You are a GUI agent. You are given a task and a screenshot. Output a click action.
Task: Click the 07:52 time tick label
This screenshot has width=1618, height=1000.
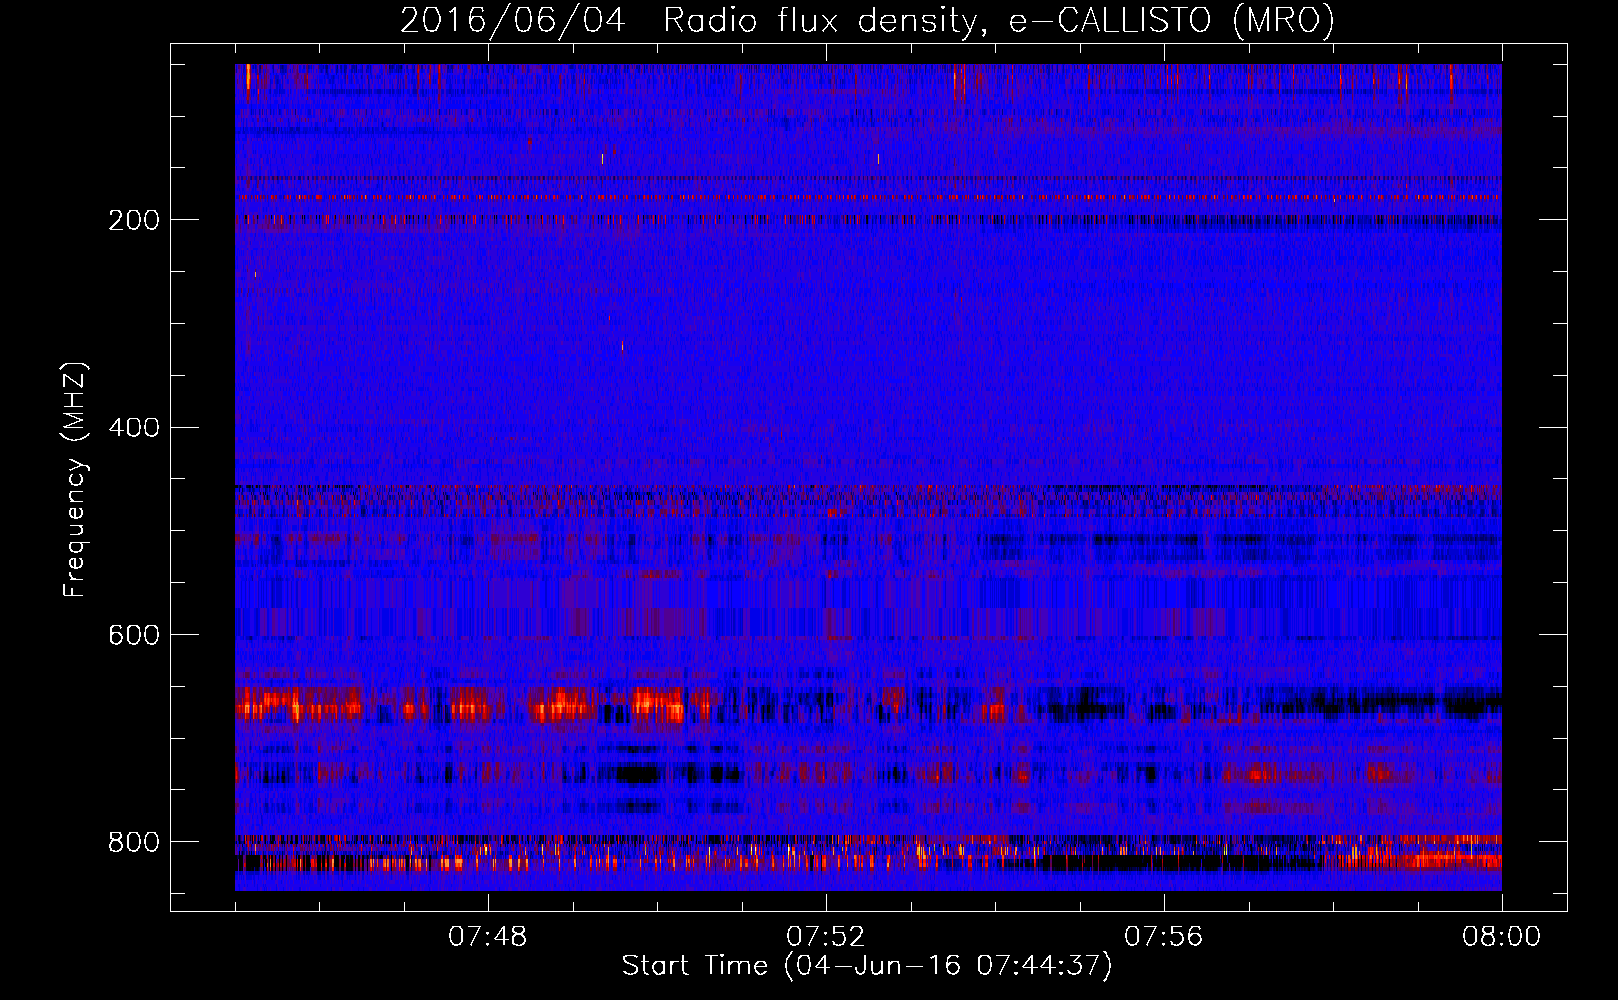[x=826, y=937]
